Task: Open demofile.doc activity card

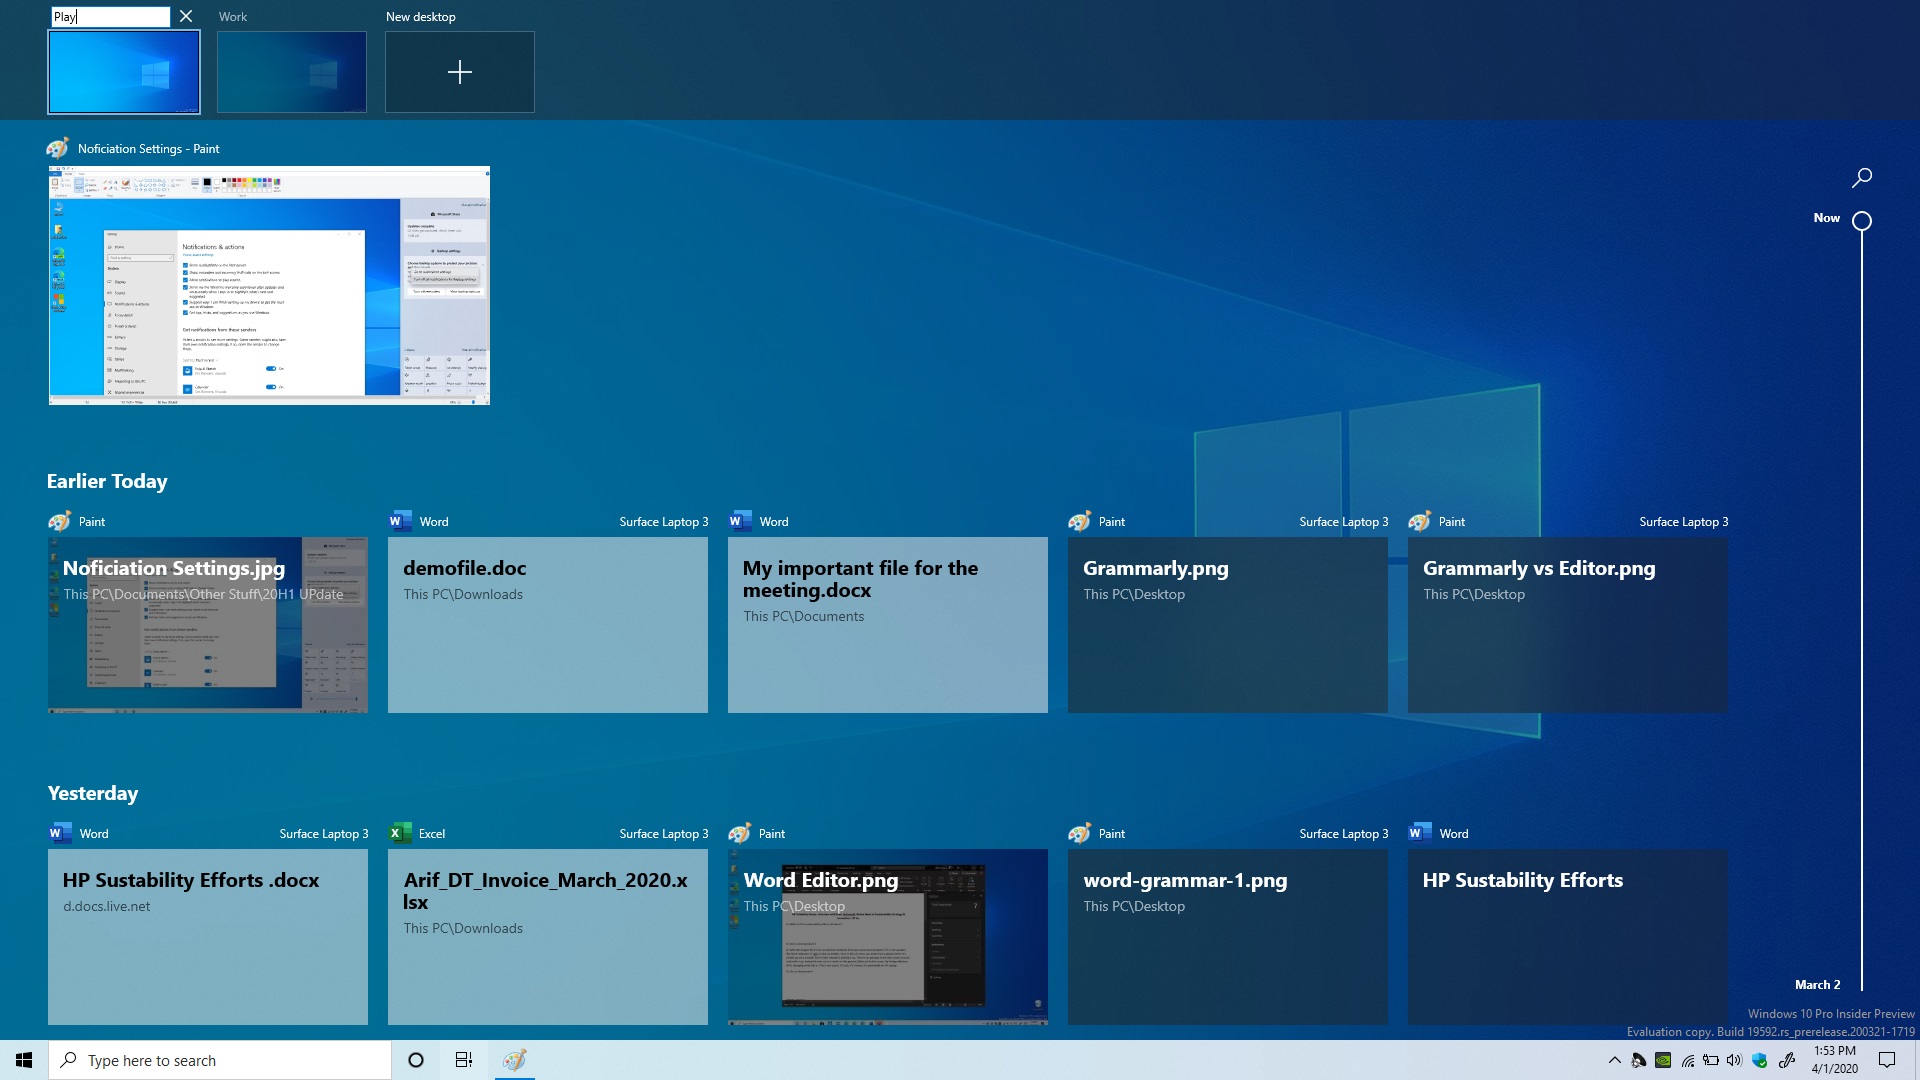Action: (x=548, y=625)
